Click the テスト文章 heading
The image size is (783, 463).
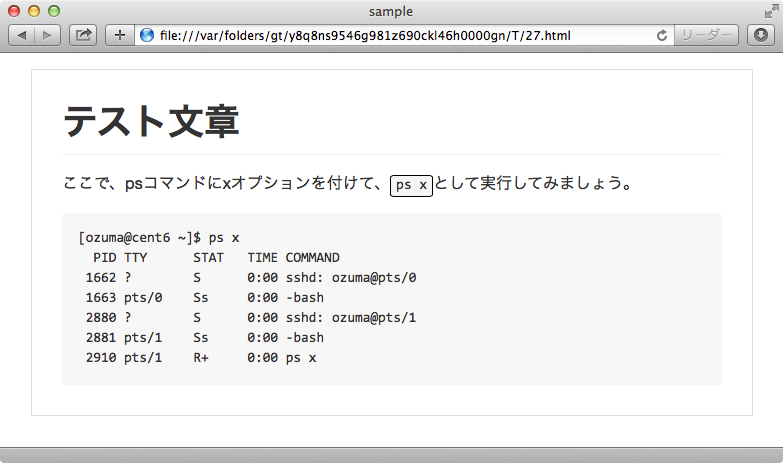tap(151, 121)
